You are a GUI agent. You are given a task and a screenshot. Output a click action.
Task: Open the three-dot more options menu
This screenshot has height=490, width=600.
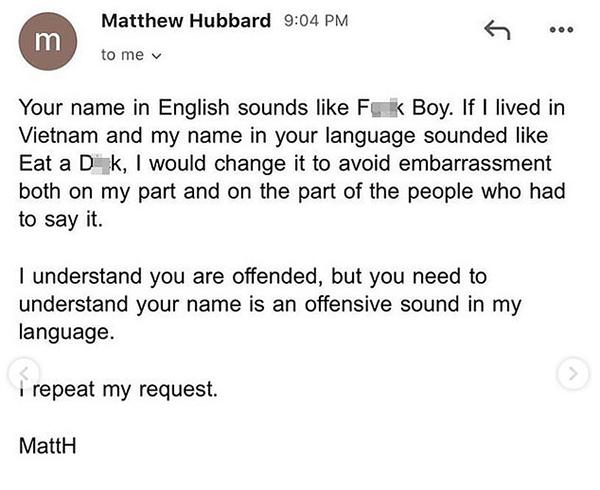coord(565,29)
